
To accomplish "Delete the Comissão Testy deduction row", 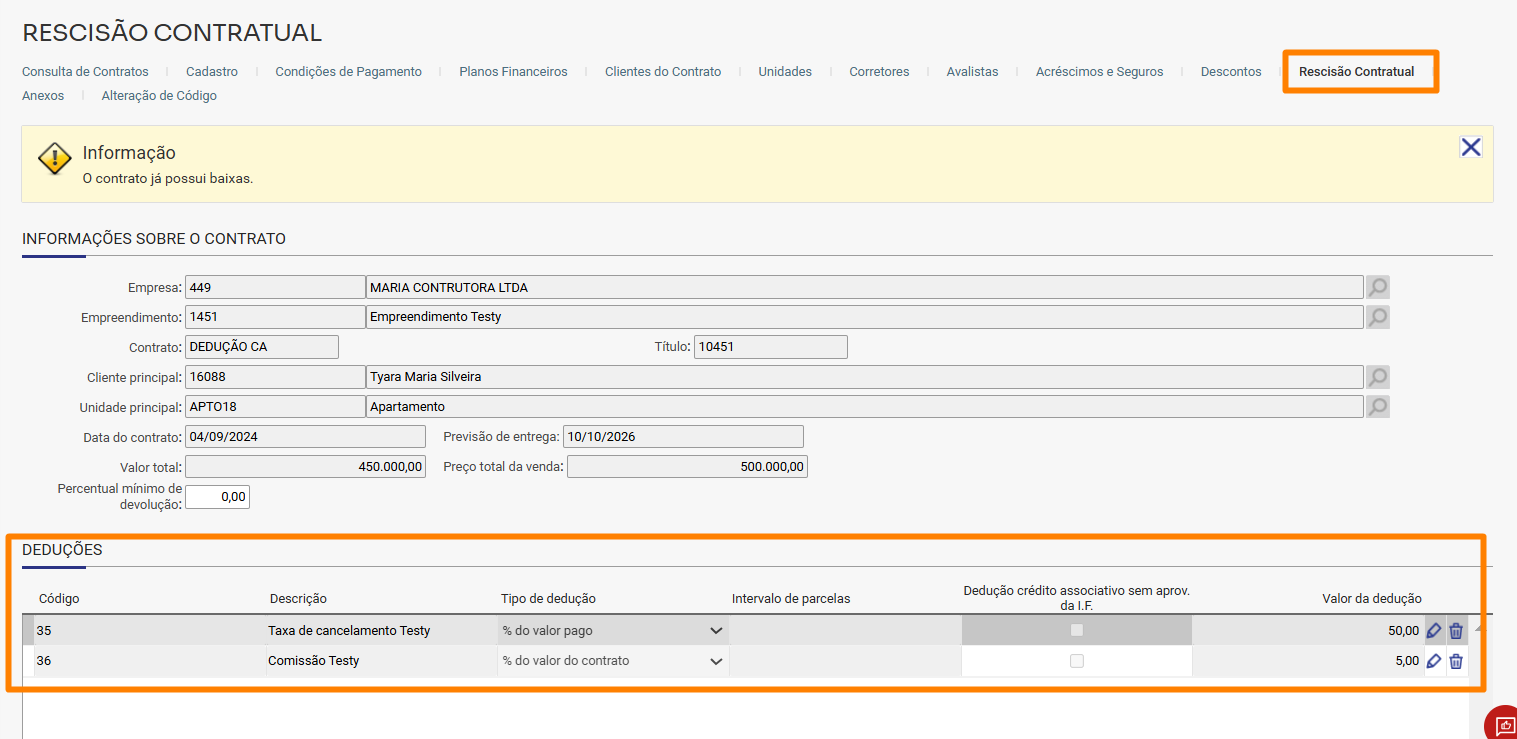I will pyautogui.click(x=1456, y=661).
